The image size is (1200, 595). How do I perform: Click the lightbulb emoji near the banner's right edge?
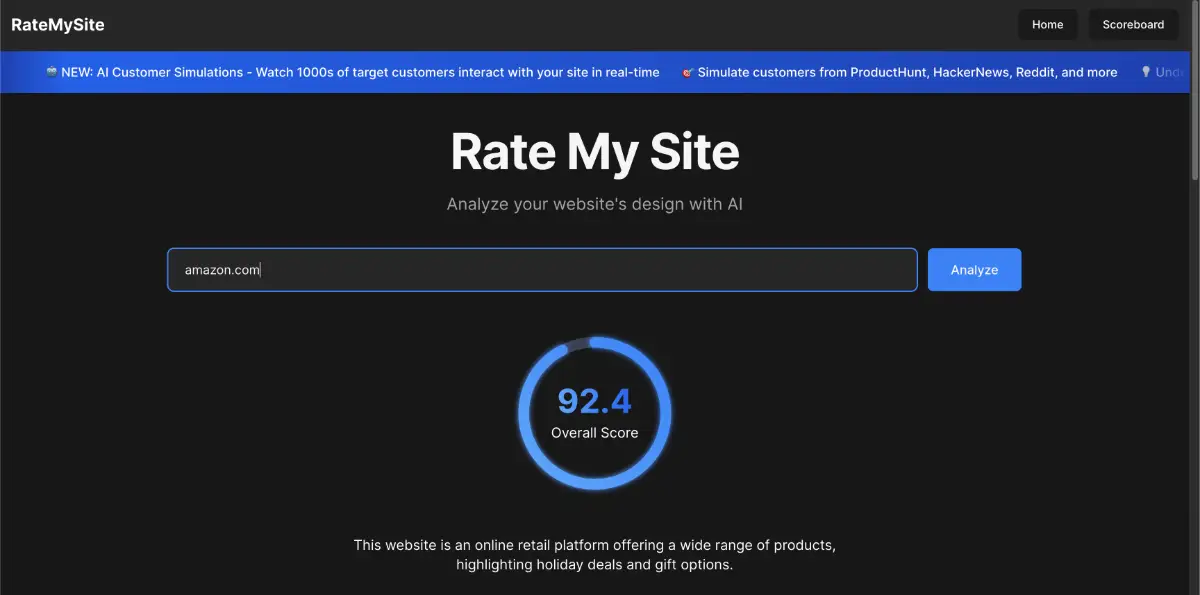pyautogui.click(x=1144, y=72)
